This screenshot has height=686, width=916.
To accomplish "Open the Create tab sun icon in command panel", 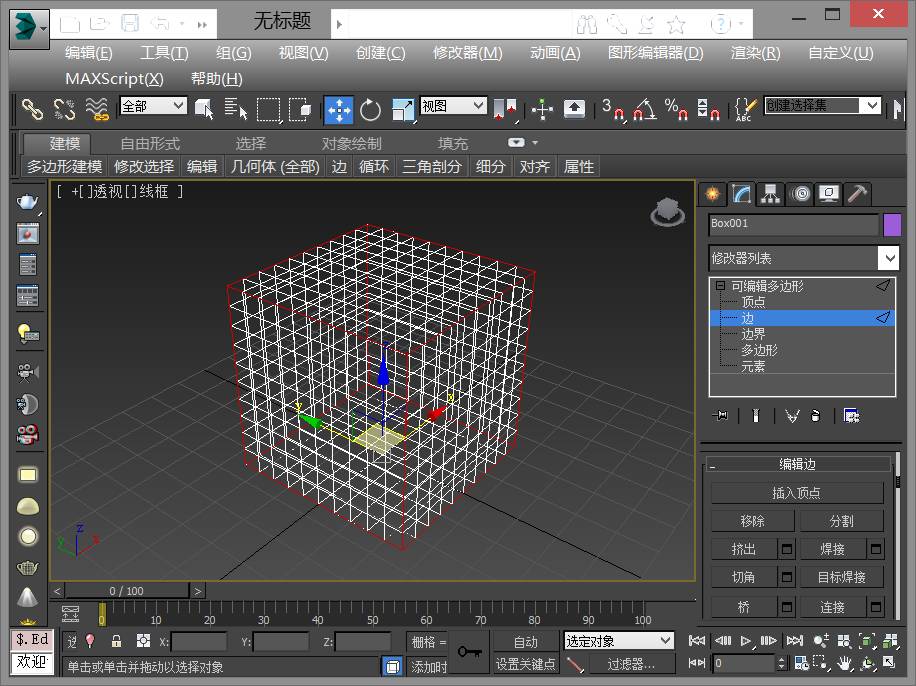I will click(x=713, y=194).
